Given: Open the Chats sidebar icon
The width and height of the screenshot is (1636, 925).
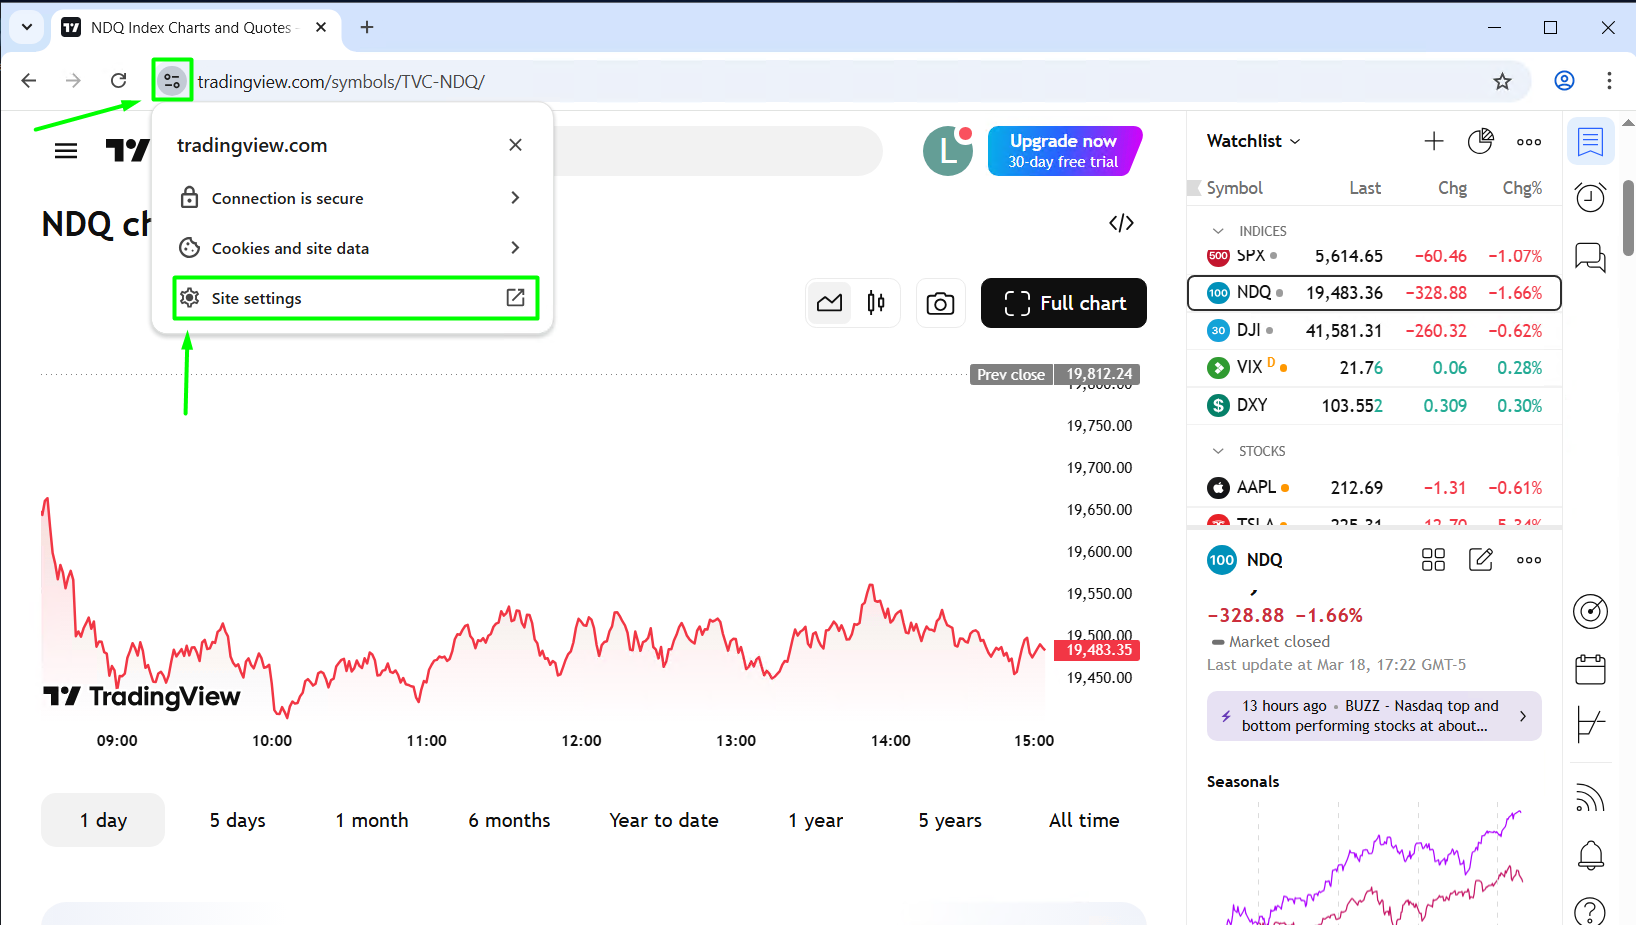Looking at the screenshot, I should pos(1590,257).
